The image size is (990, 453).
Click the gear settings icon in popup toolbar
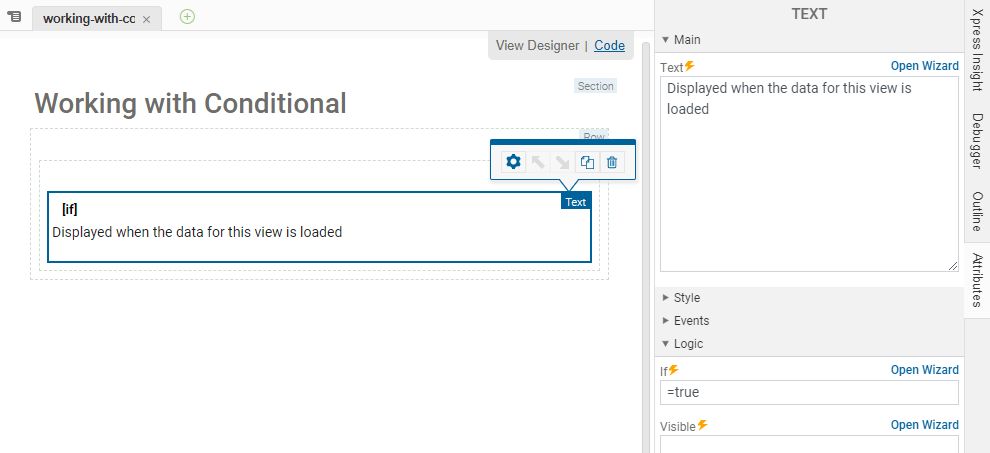click(513, 162)
